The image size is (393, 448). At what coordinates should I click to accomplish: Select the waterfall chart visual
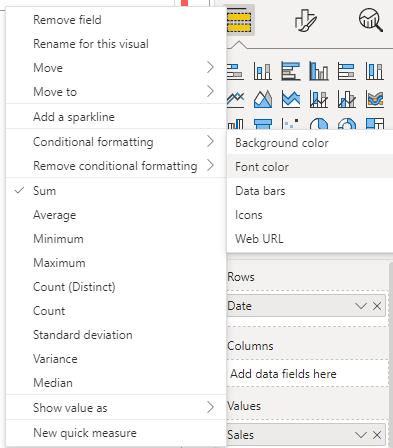(235, 124)
